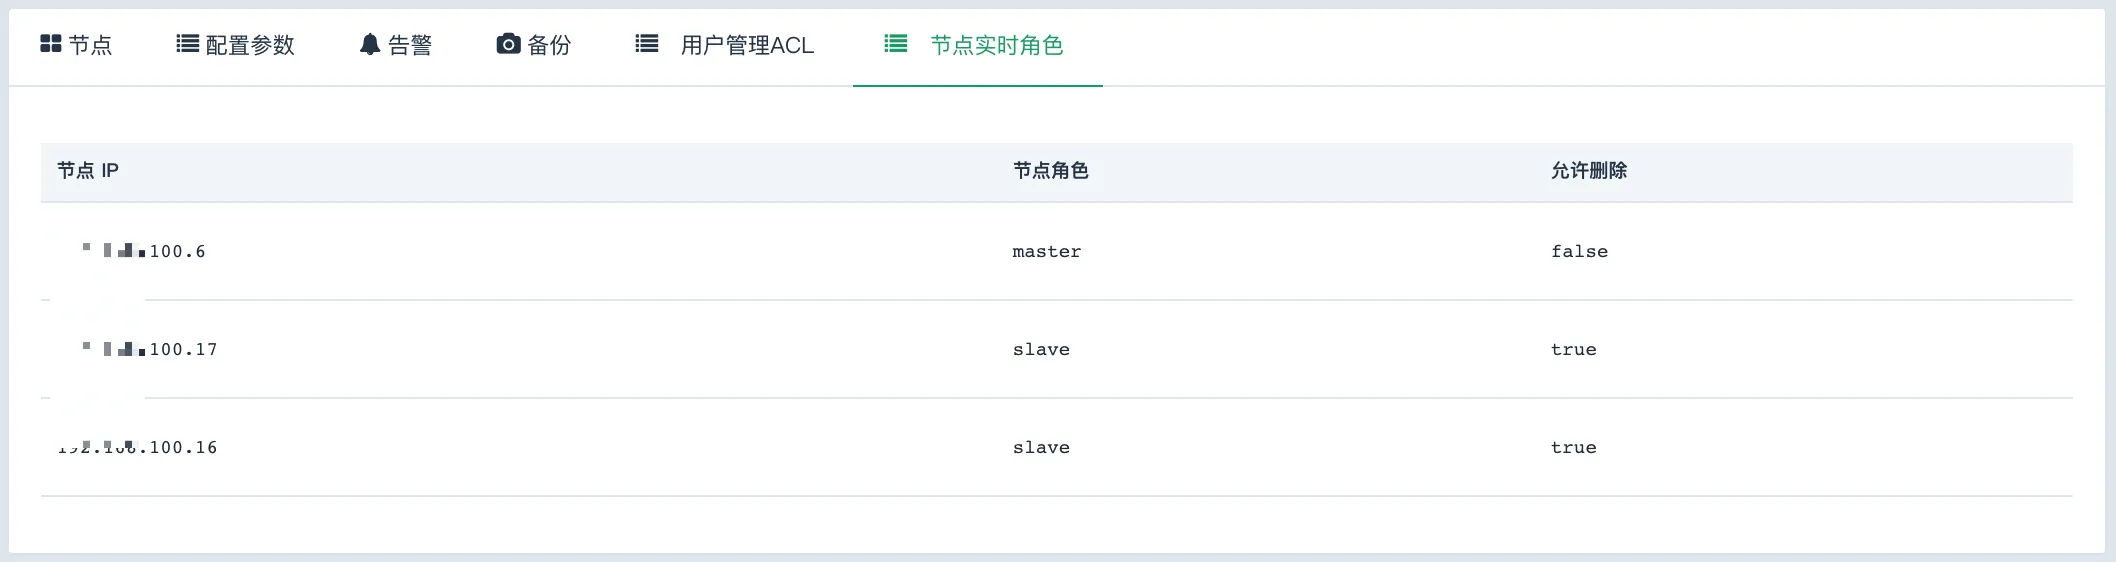Switch to the 配置参数 tab

click(x=250, y=45)
